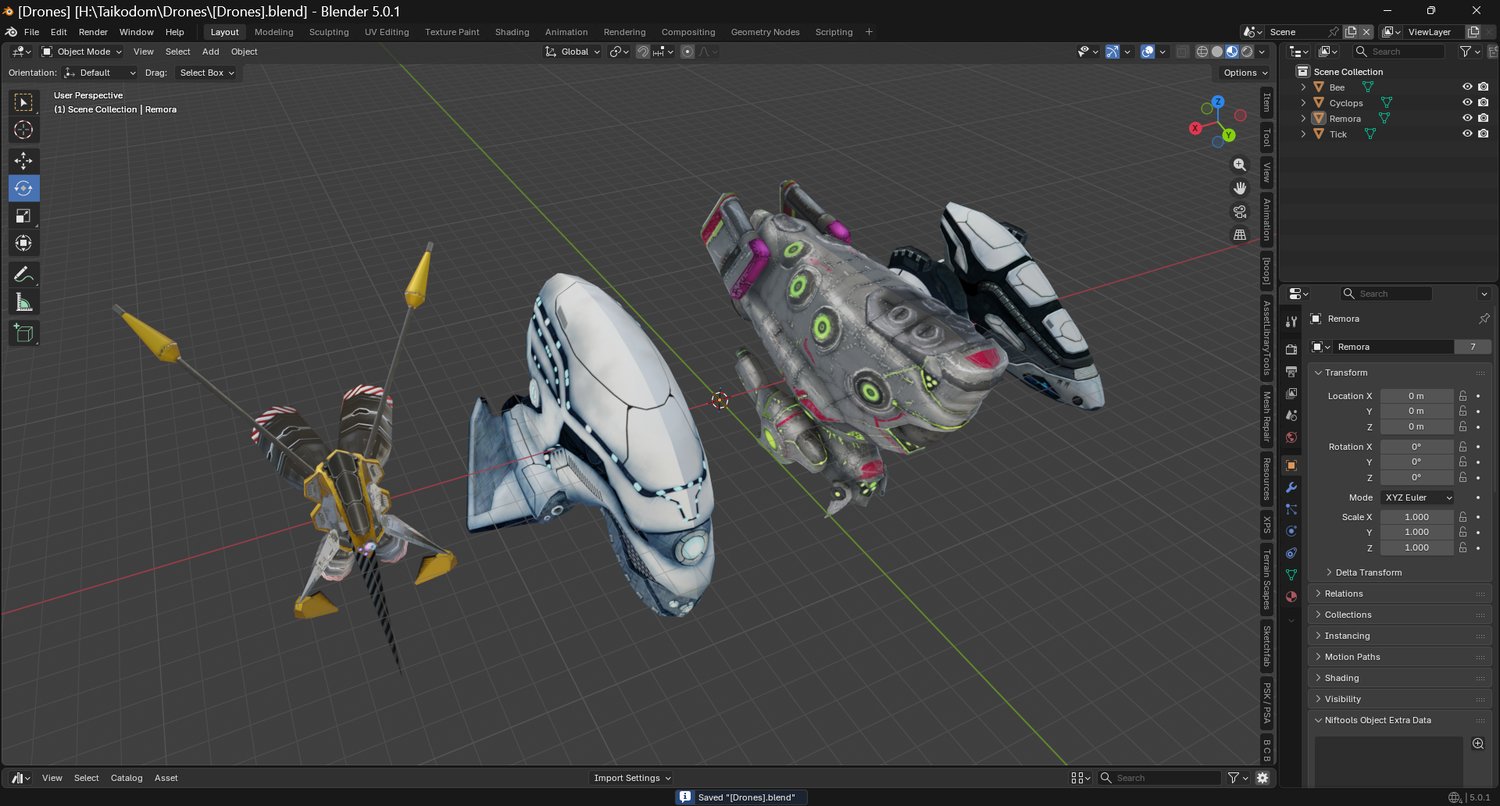The image size is (1500, 806).
Task: Select the Measure tool
Action: pyautogui.click(x=24, y=302)
